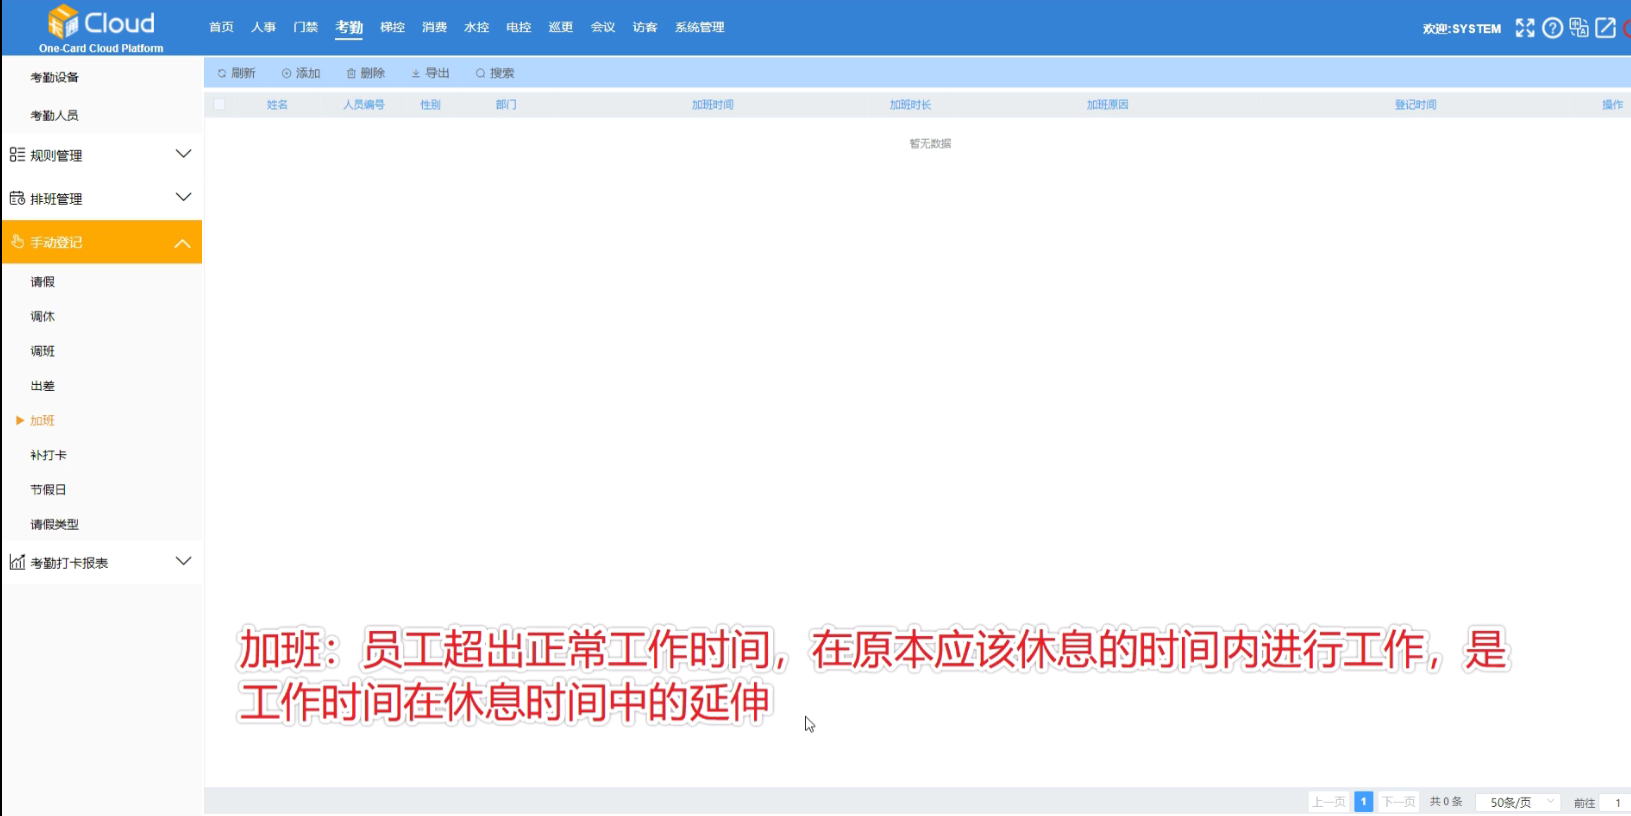This screenshot has width=1631, height=816.
Task: Click the 部门 column header
Action: coord(506,104)
